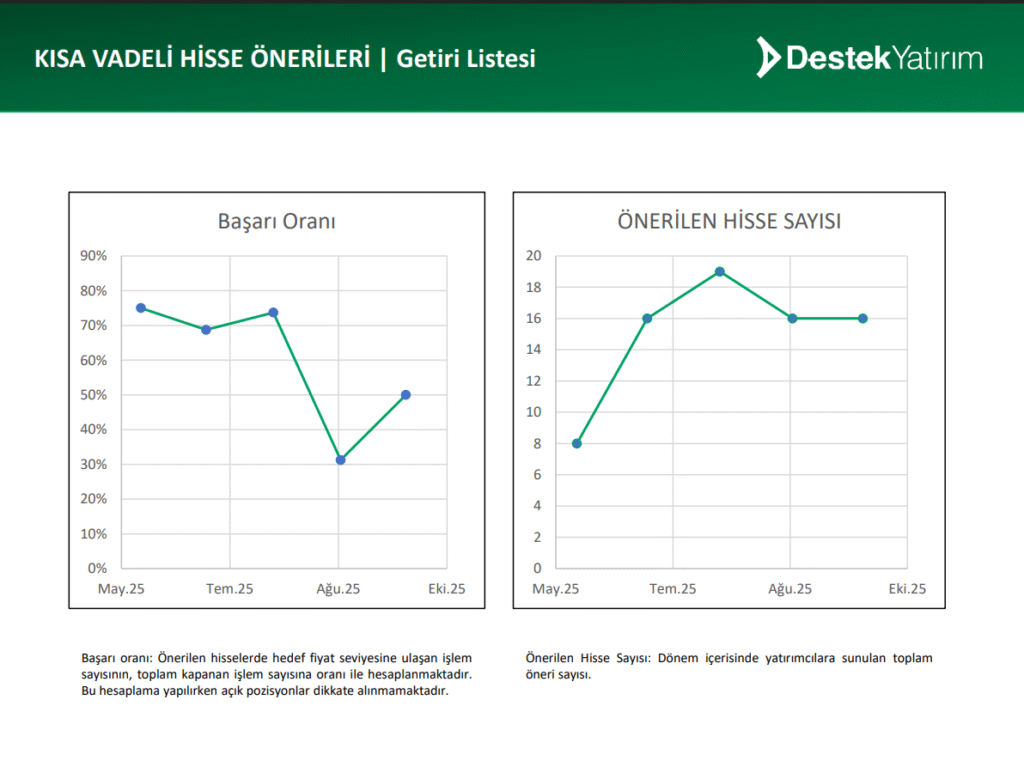Click the peak point at 19 in hisse chart
Viewport: 1024px width, 773px height.
[x=720, y=272]
